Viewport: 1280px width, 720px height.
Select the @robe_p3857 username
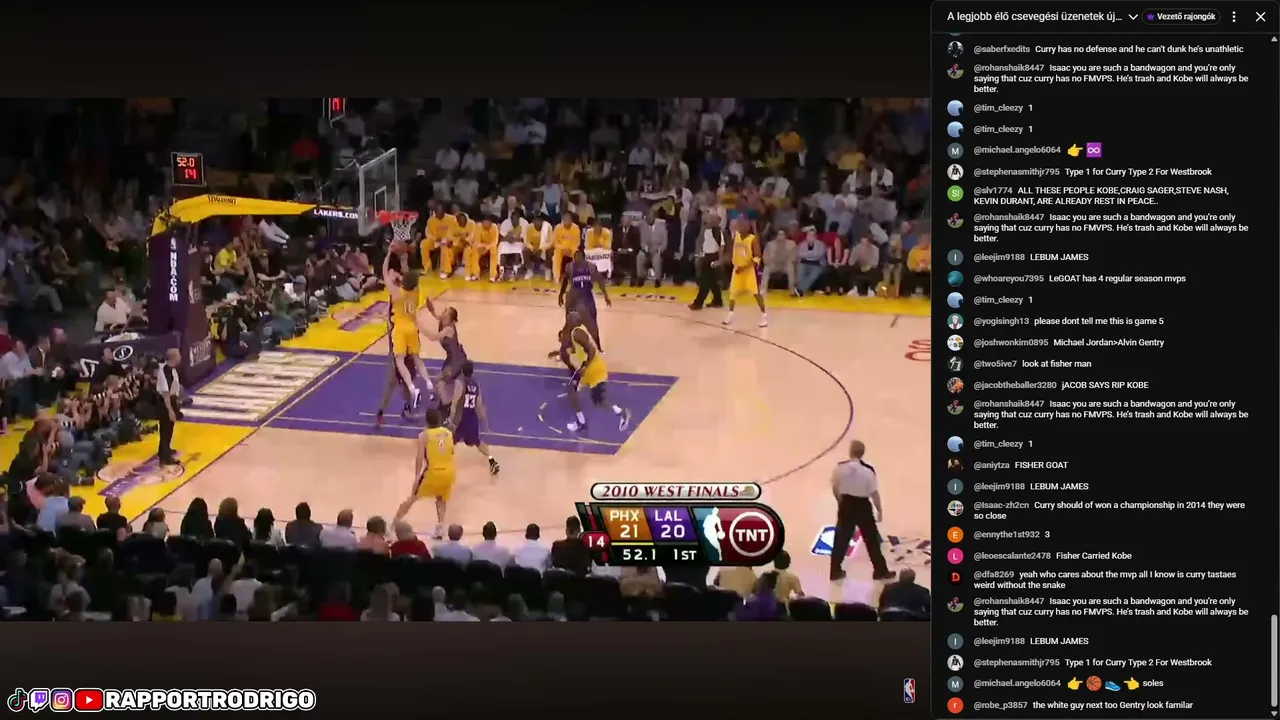coord(1000,705)
